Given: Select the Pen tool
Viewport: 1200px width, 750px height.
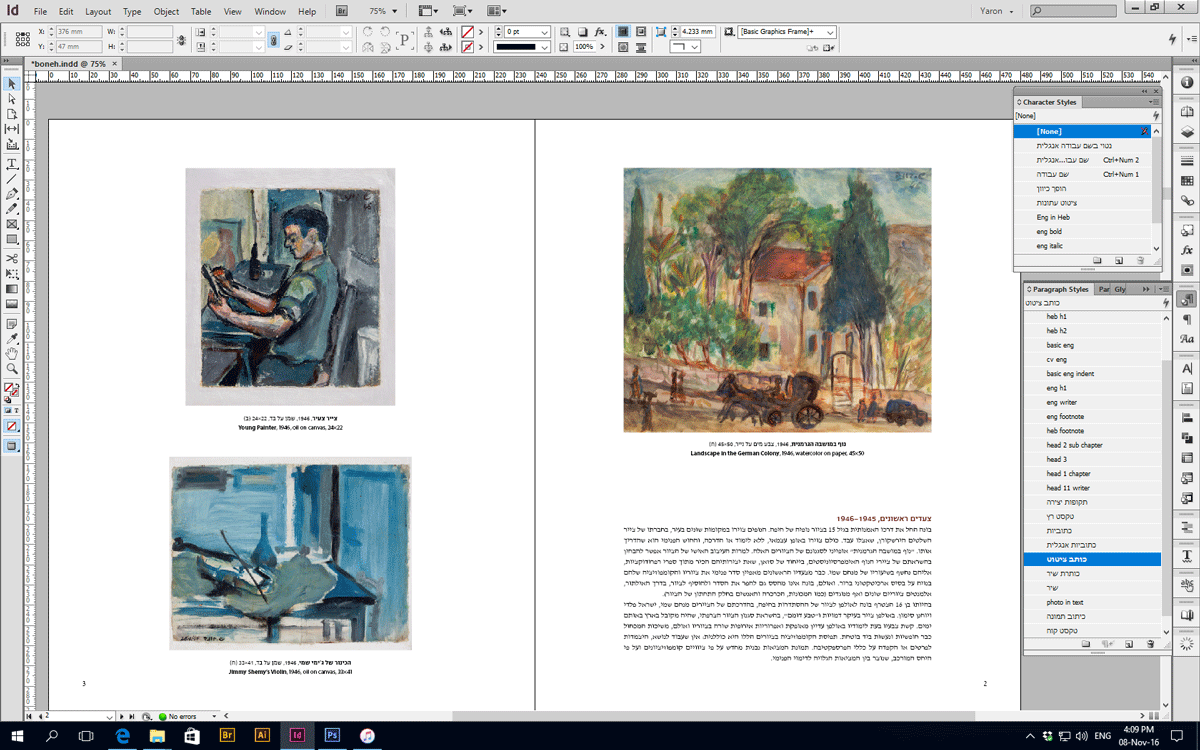Looking at the screenshot, I should pos(12,194).
